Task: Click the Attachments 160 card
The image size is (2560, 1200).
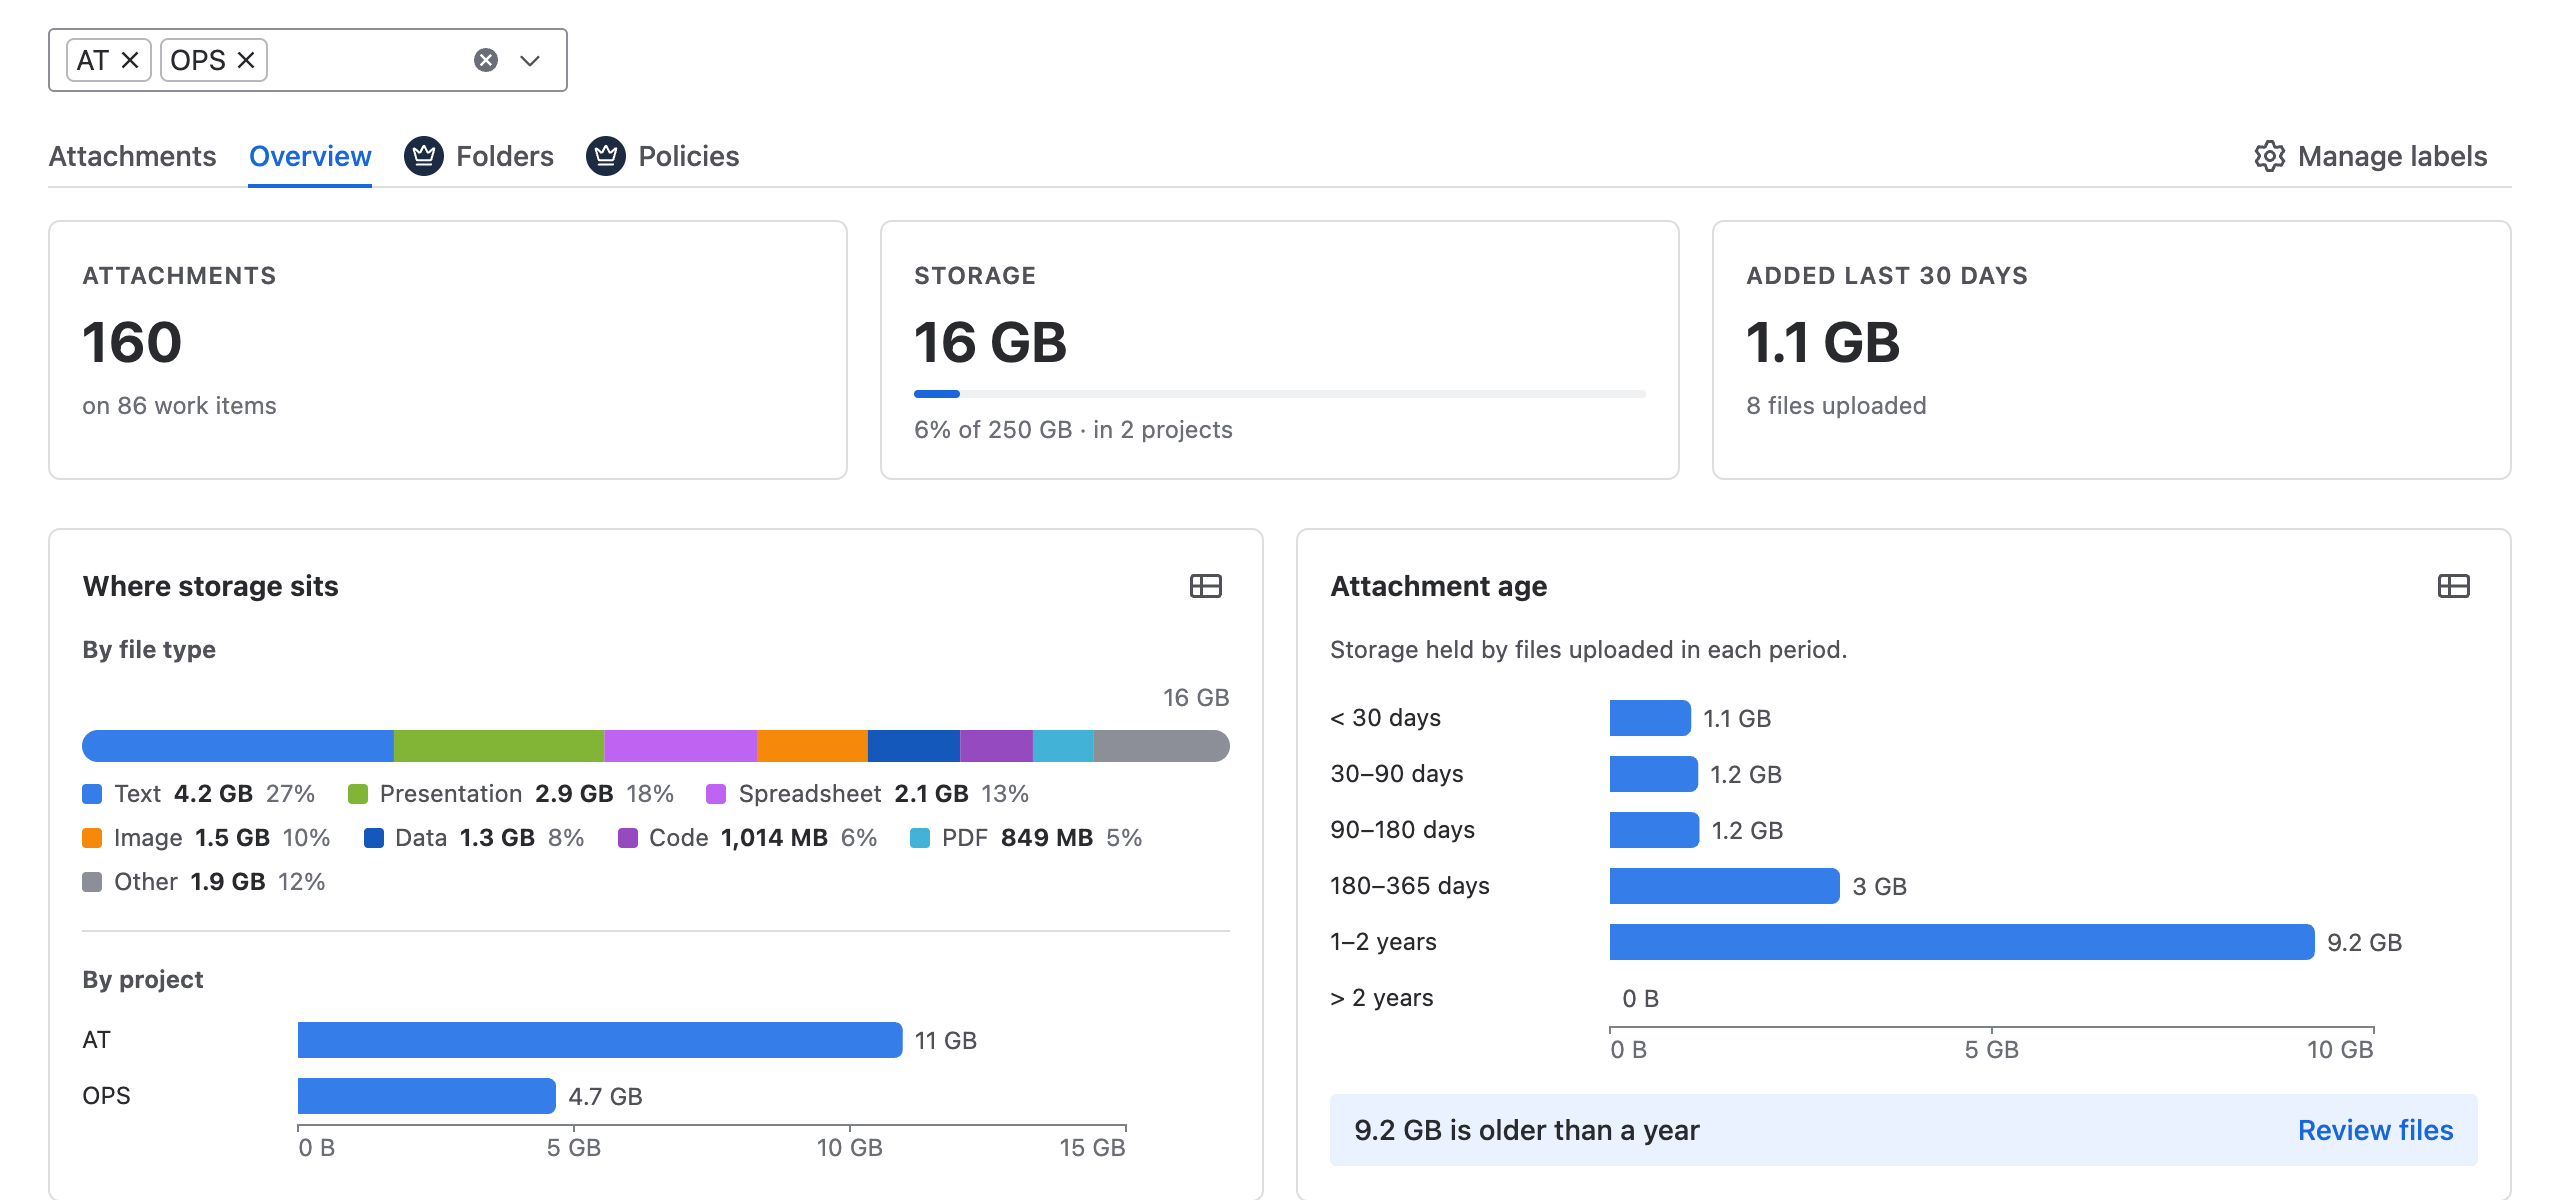Action: (x=448, y=350)
